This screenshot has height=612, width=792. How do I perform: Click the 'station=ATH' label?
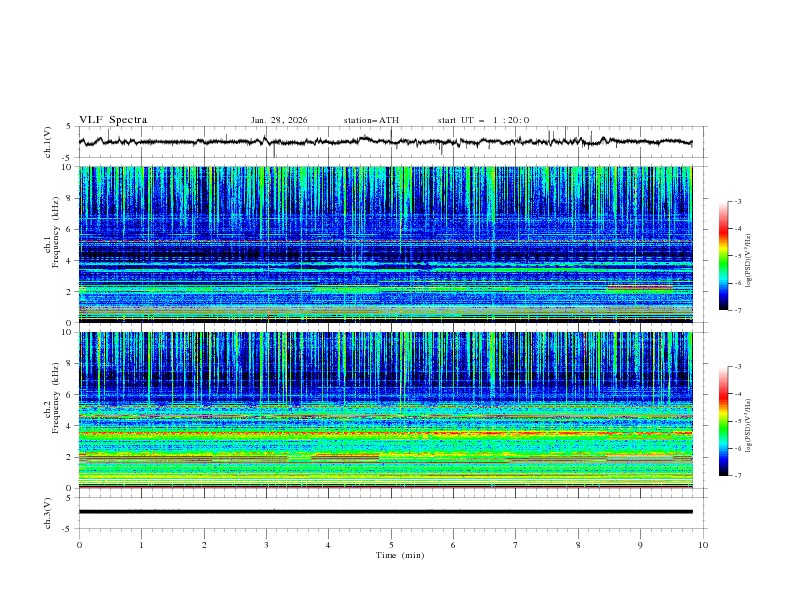(371, 120)
